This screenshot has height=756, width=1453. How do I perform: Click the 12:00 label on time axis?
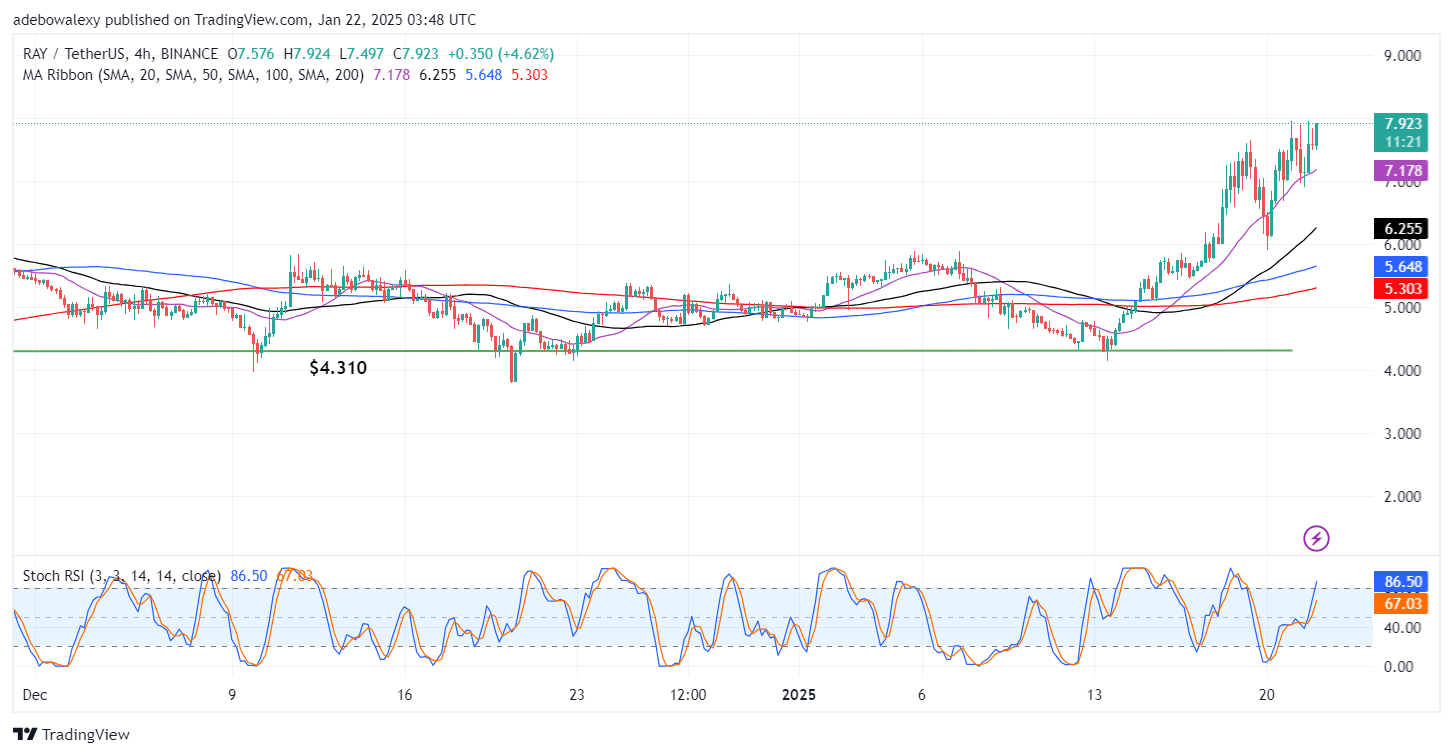[x=689, y=694]
